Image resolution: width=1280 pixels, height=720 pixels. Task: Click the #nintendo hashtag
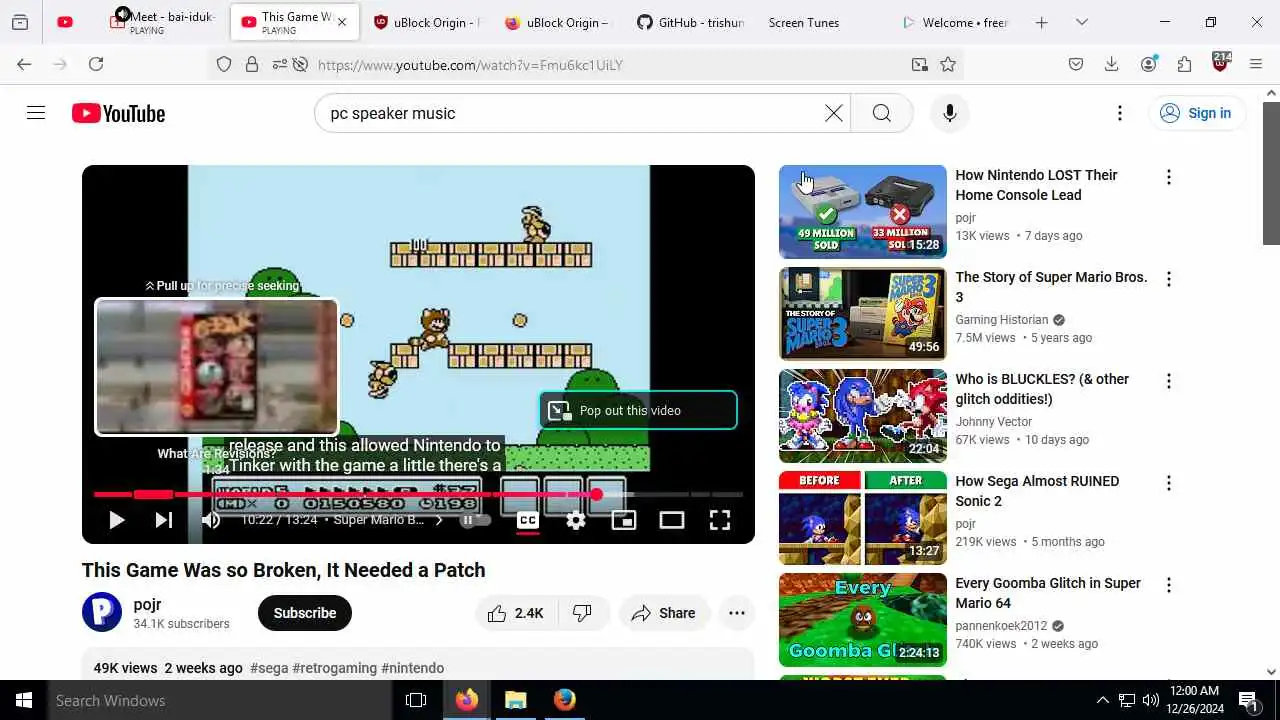tap(412, 668)
